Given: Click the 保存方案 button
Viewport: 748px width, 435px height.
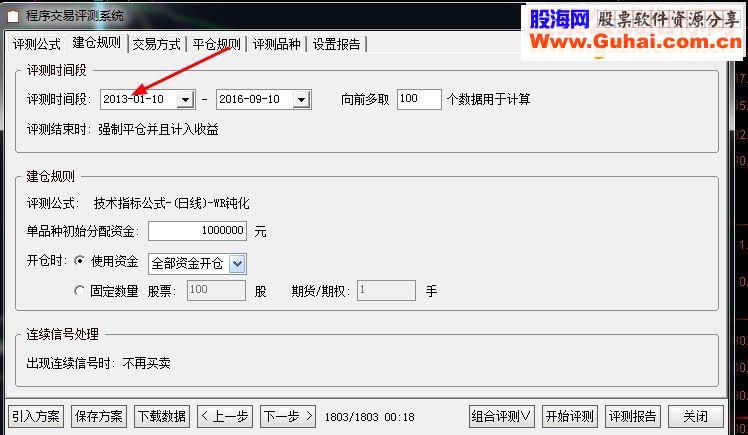Looking at the screenshot, I should [x=99, y=416].
